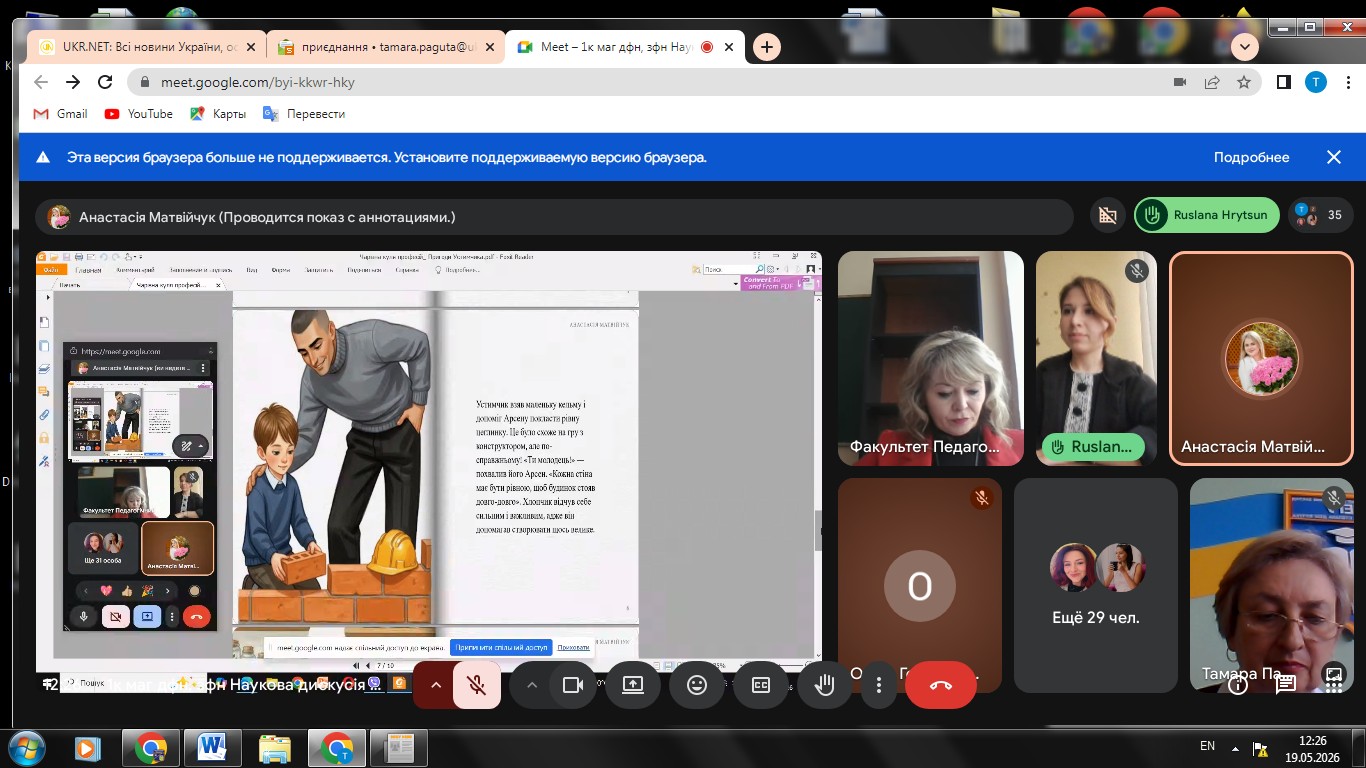Toggle the Chrome side panel
1366x768 pixels.
[1284, 82]
